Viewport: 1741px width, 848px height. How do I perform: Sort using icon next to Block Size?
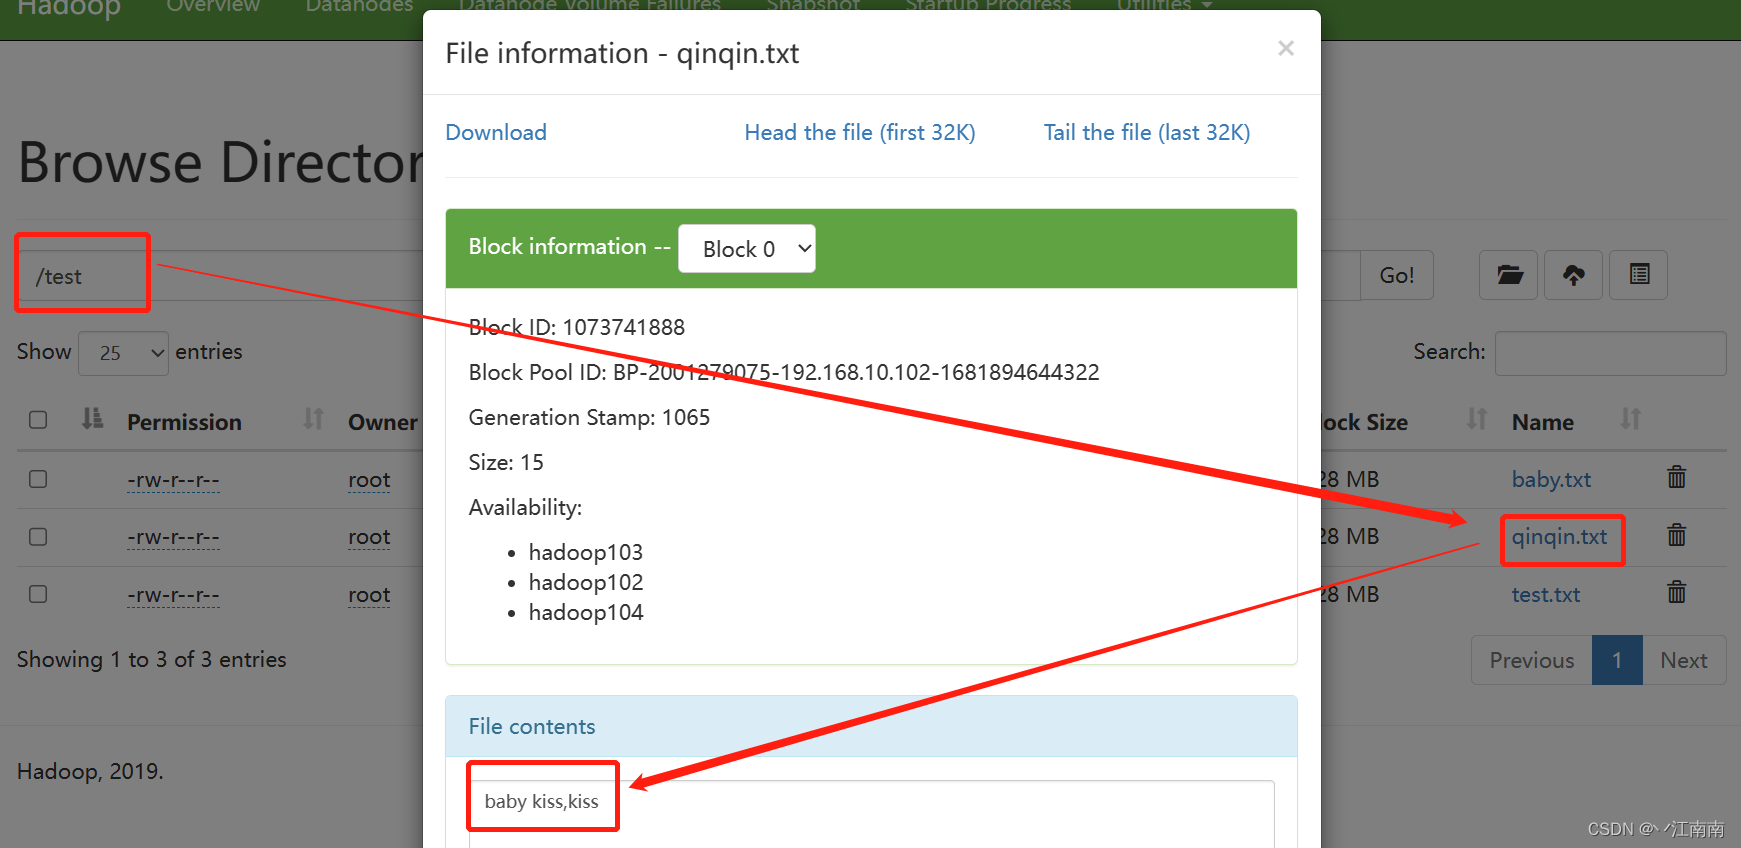click(1477, 419)
